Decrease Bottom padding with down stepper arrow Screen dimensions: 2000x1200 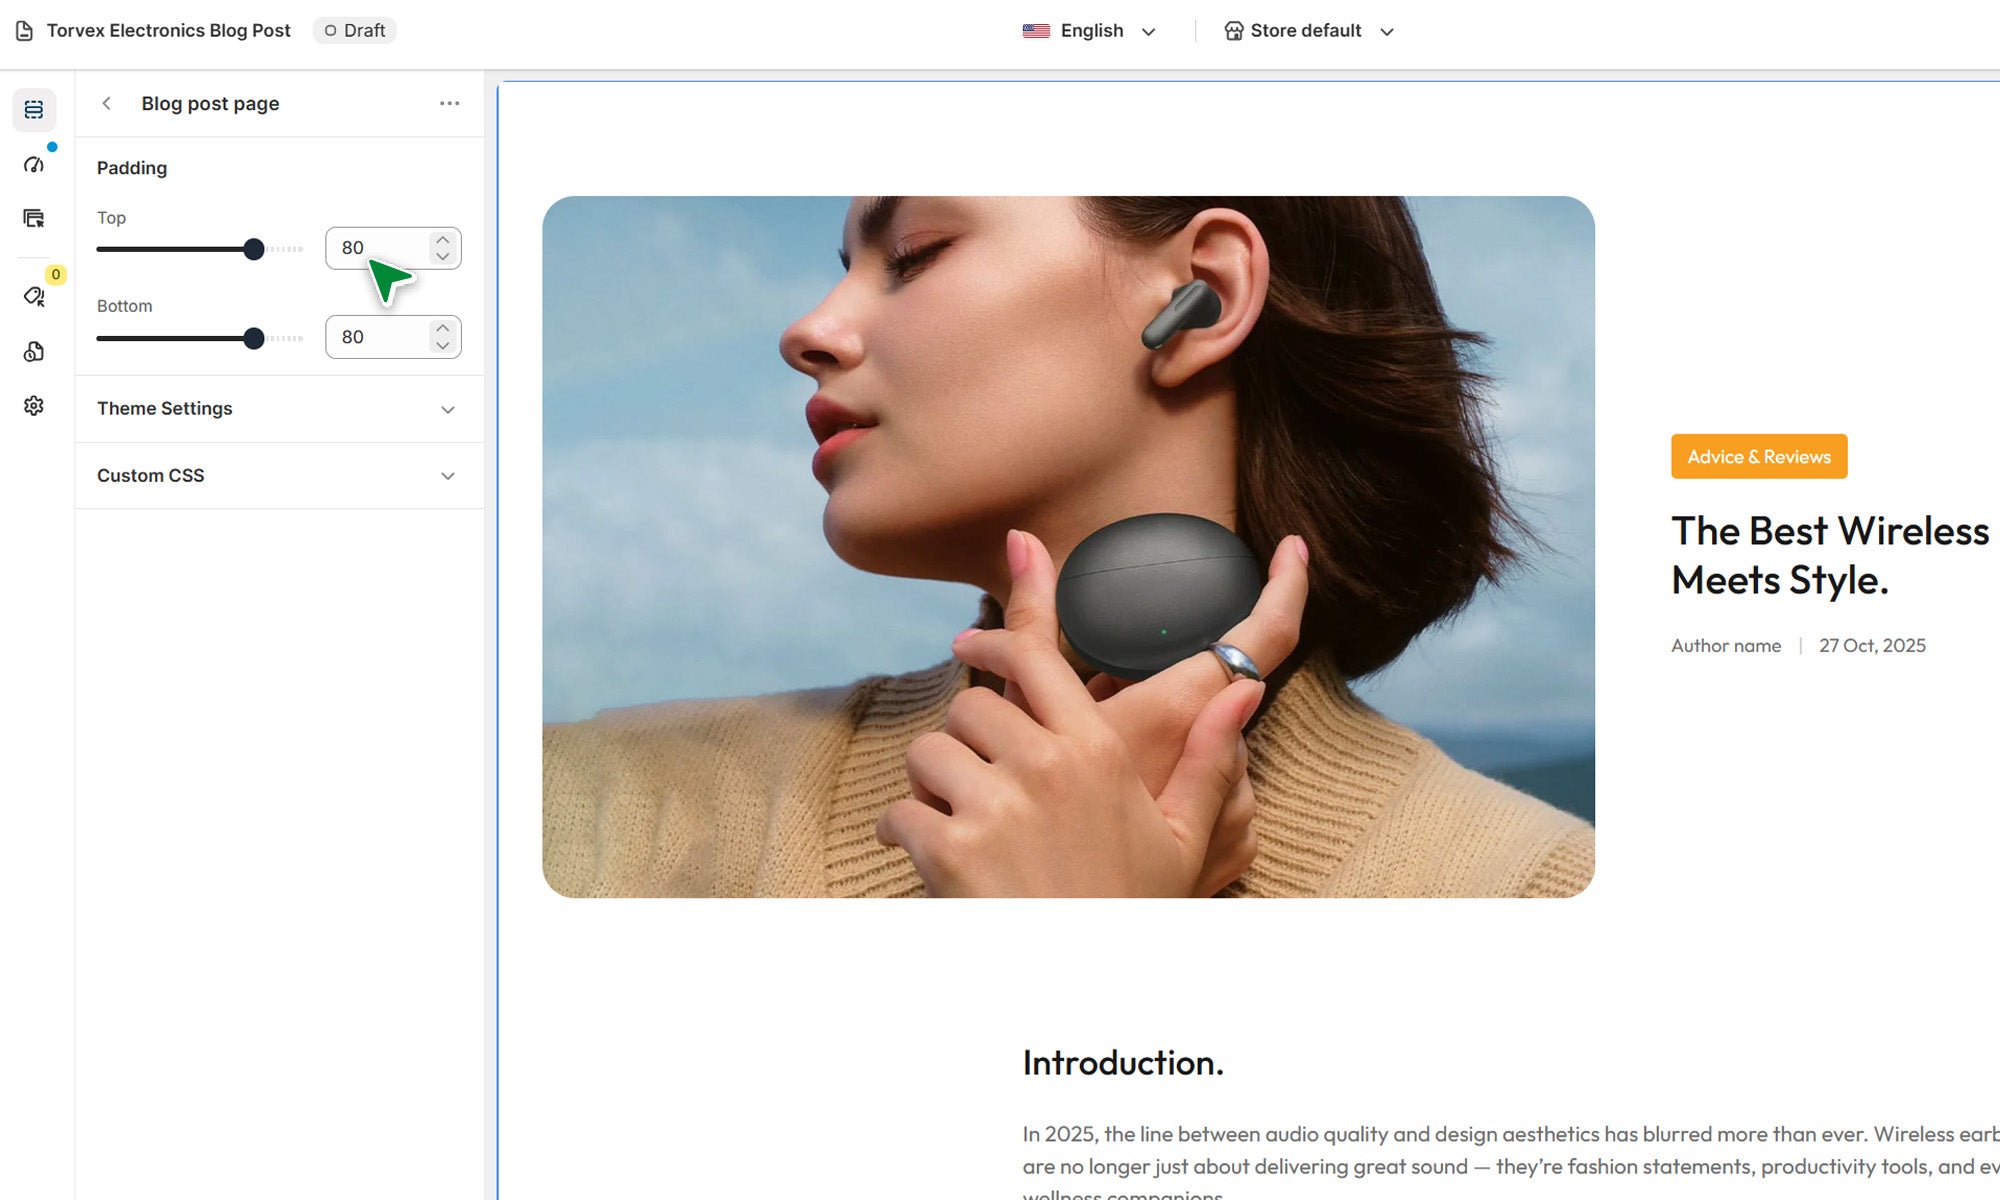442,346
